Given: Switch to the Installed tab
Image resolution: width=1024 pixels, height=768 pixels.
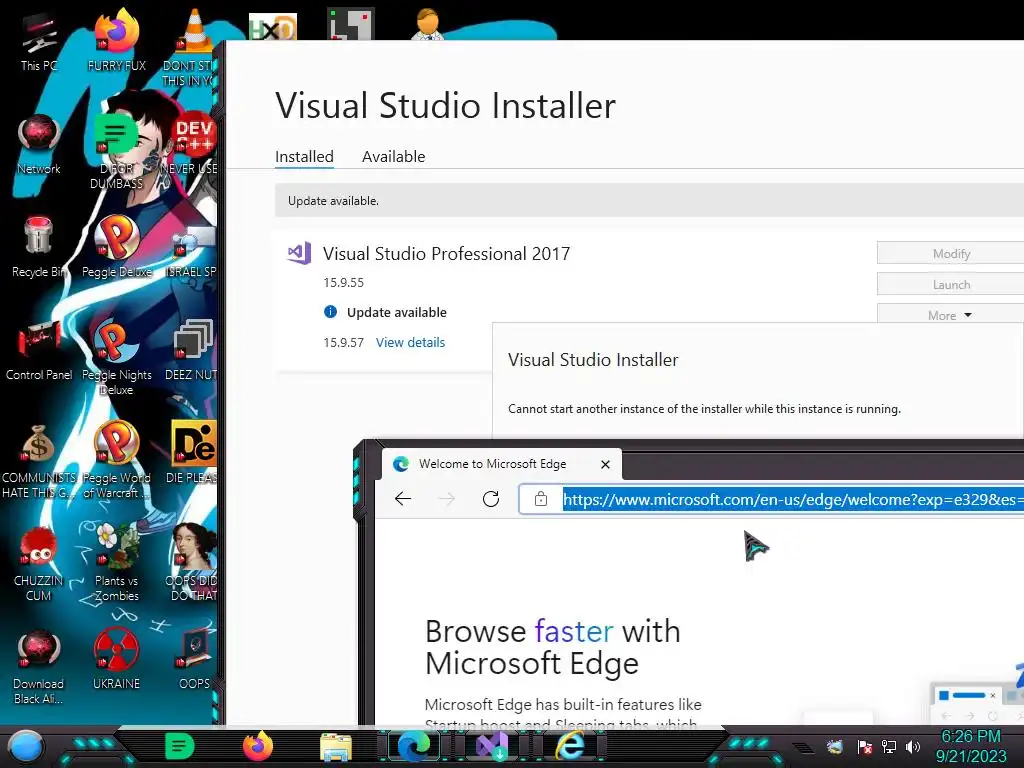Looking at the screenshot, I should tap(304, 157).
